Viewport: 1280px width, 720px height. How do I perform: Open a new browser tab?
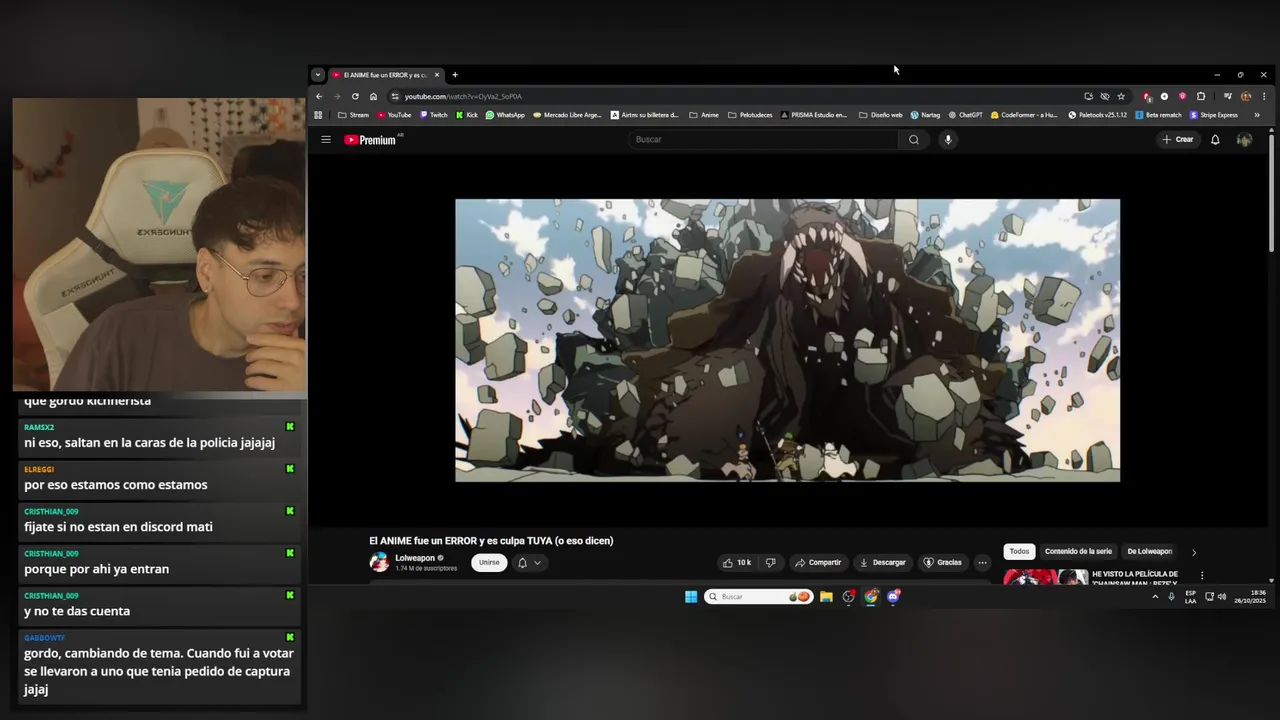click(455, 75)
